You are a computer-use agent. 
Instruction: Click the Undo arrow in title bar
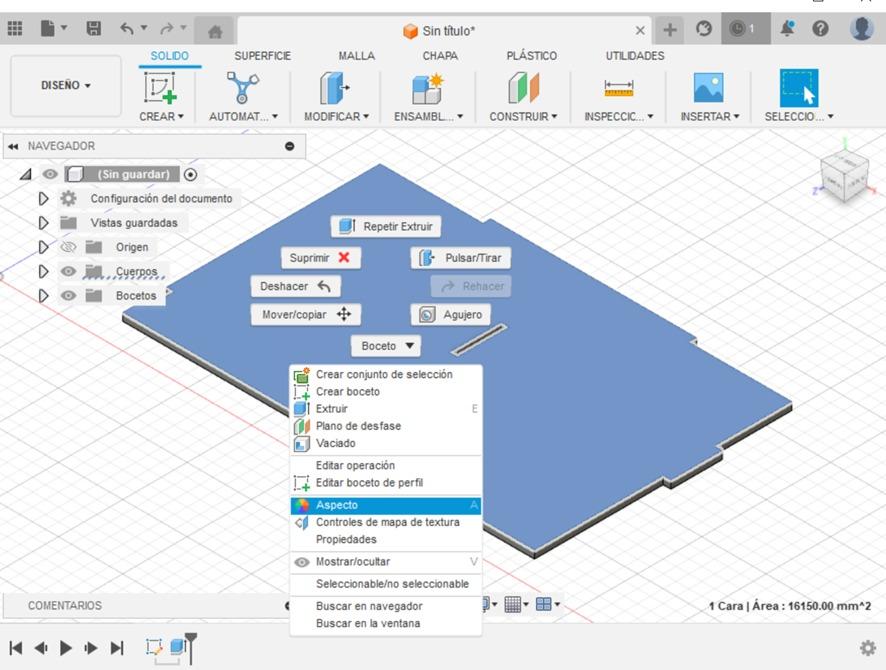coord(127,28)
